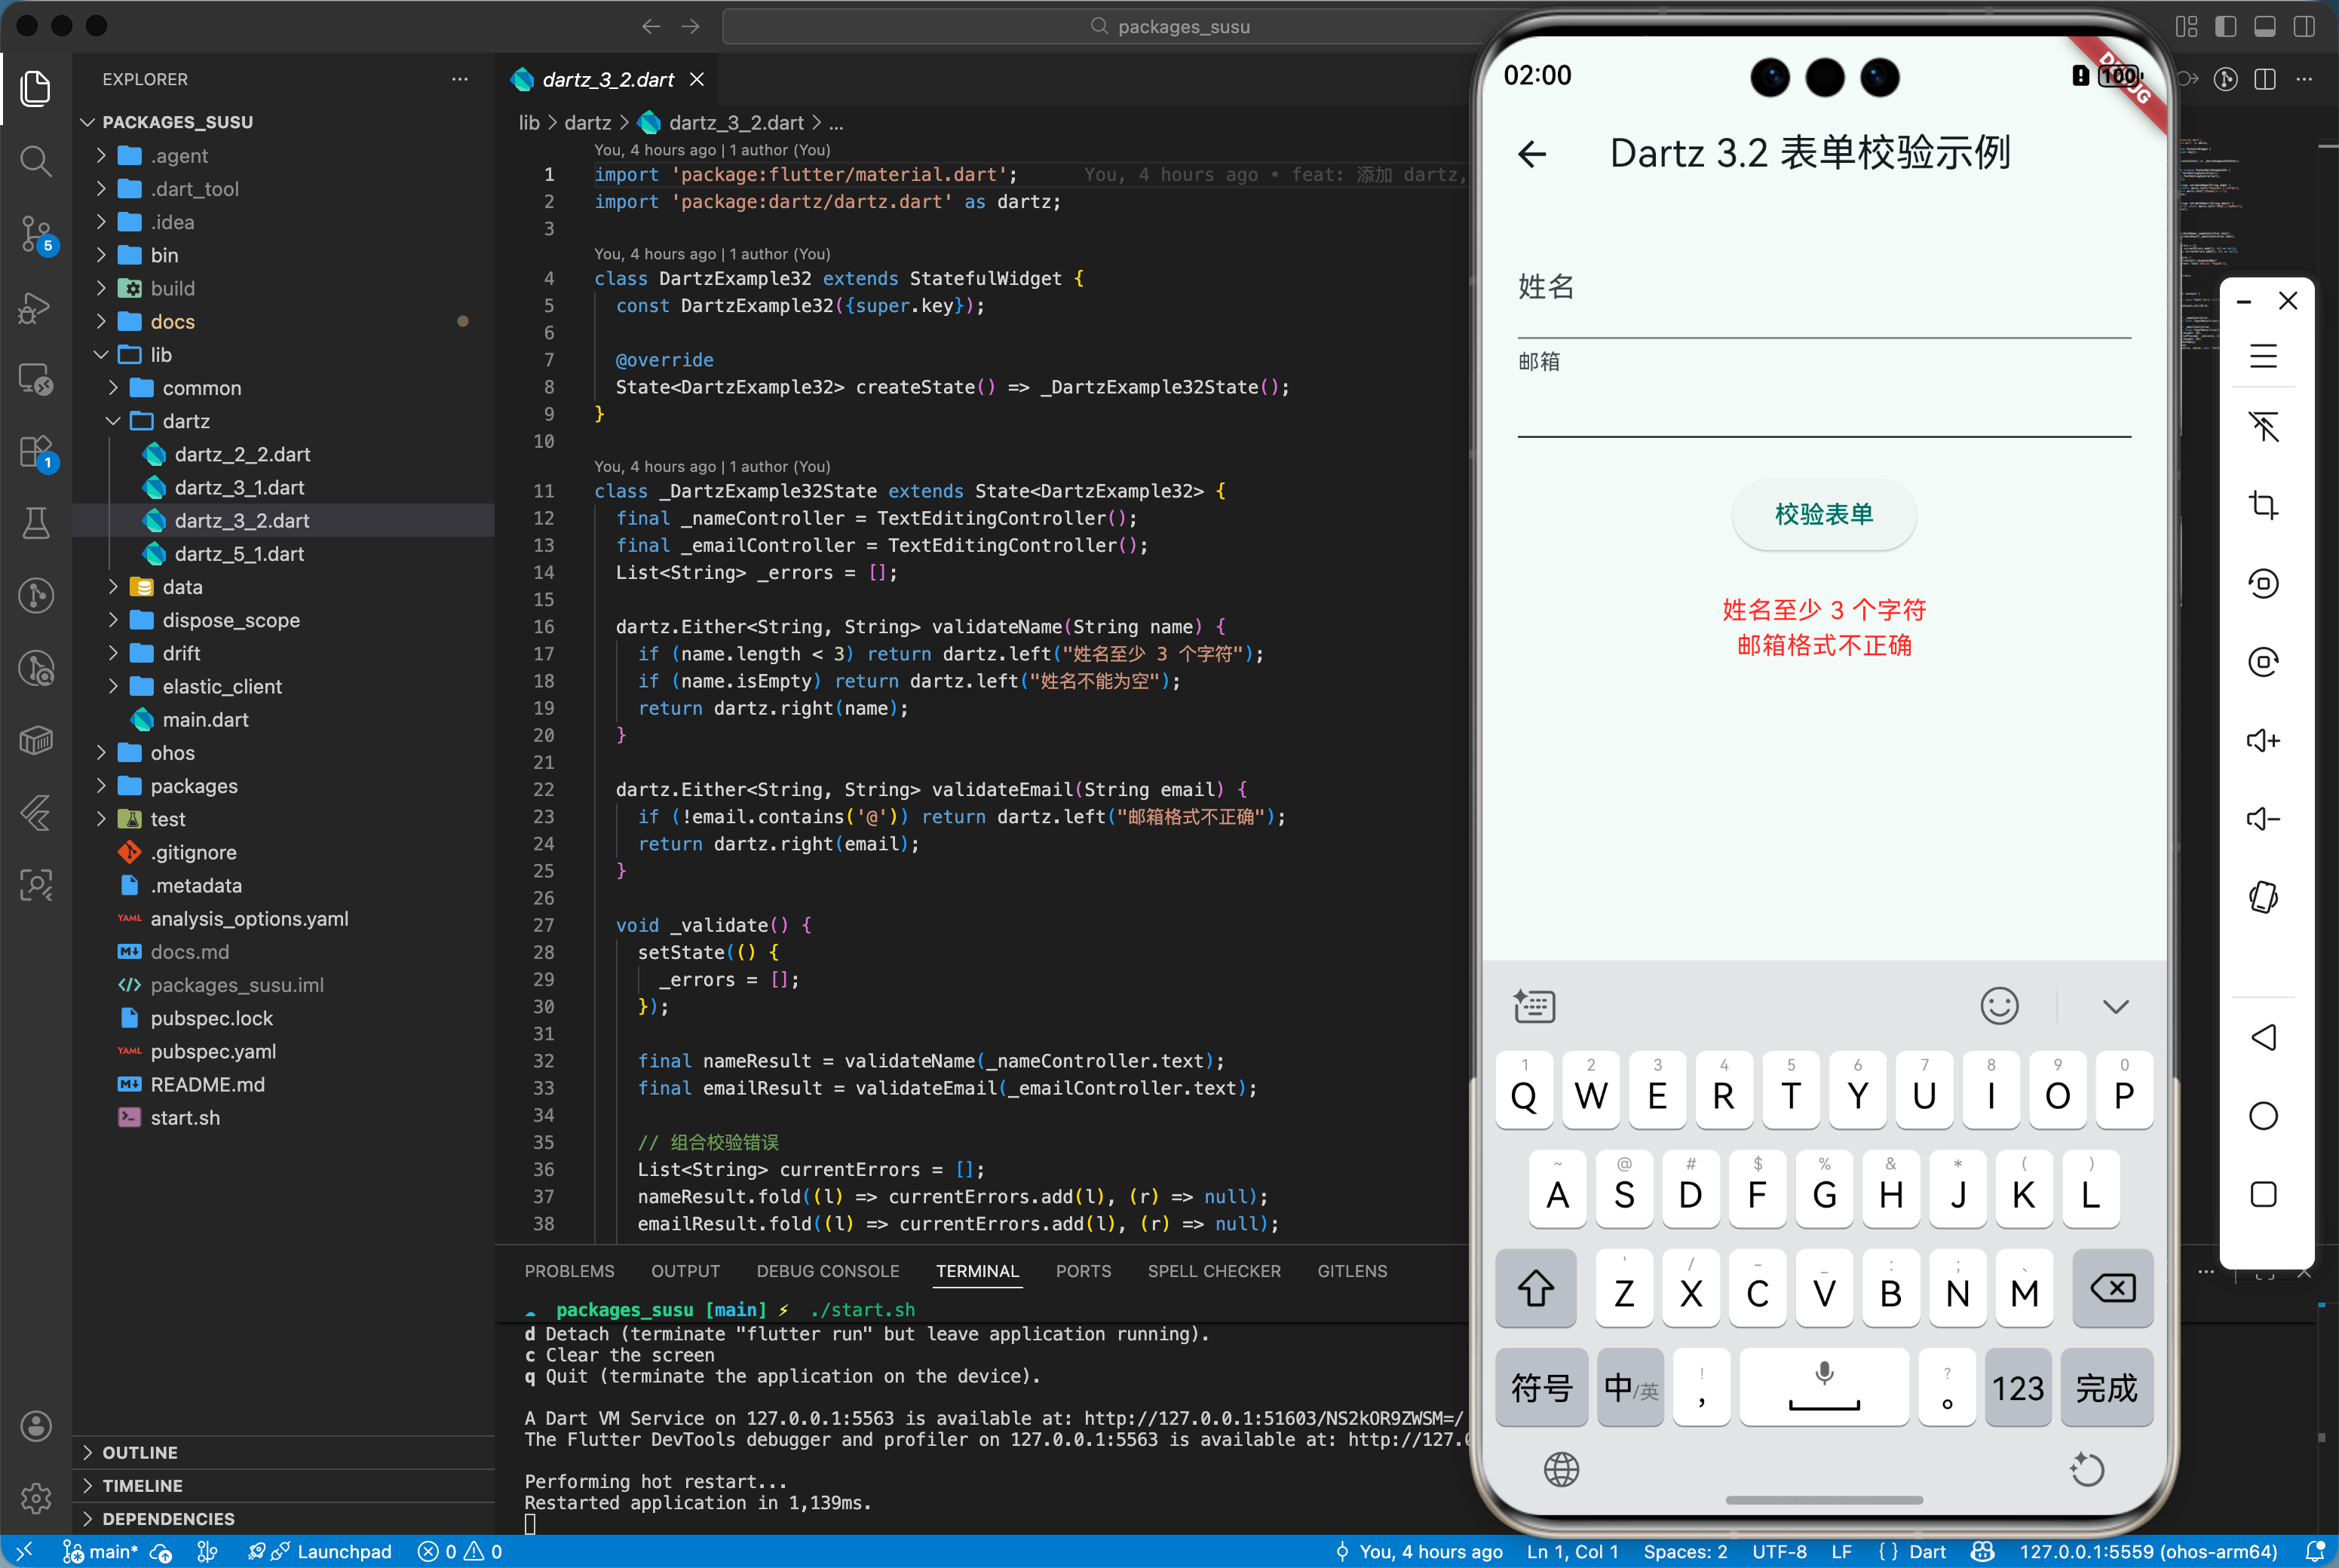This screenshot has width=2339, height=1568.
Task: Open the Flutter sidebar view
Action: click(x=36, y=812)
